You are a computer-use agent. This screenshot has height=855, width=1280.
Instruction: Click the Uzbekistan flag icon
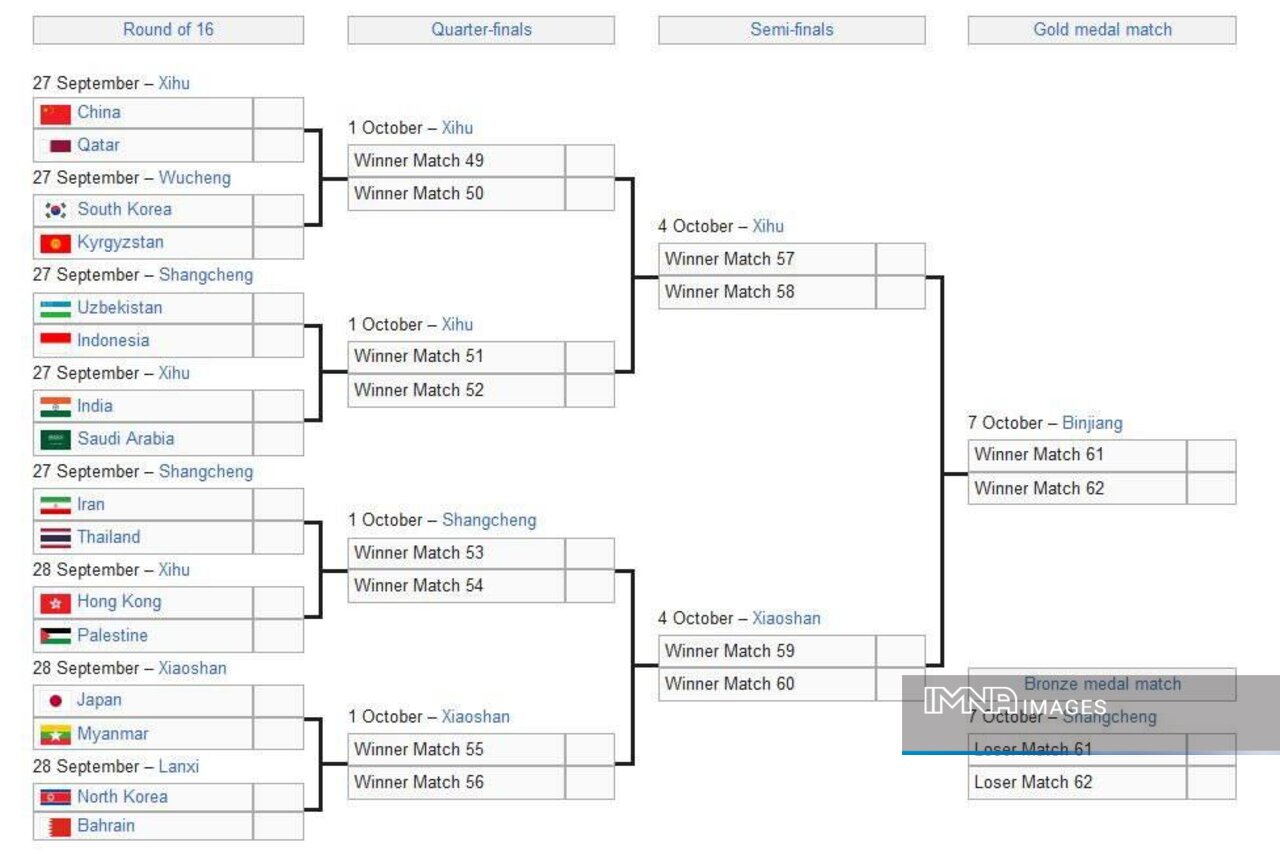click(x=55, y=308)
